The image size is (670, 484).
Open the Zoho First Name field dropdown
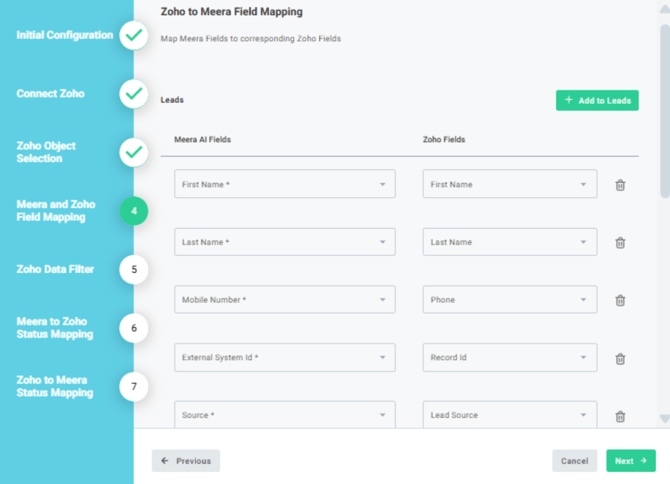point(510,184)
